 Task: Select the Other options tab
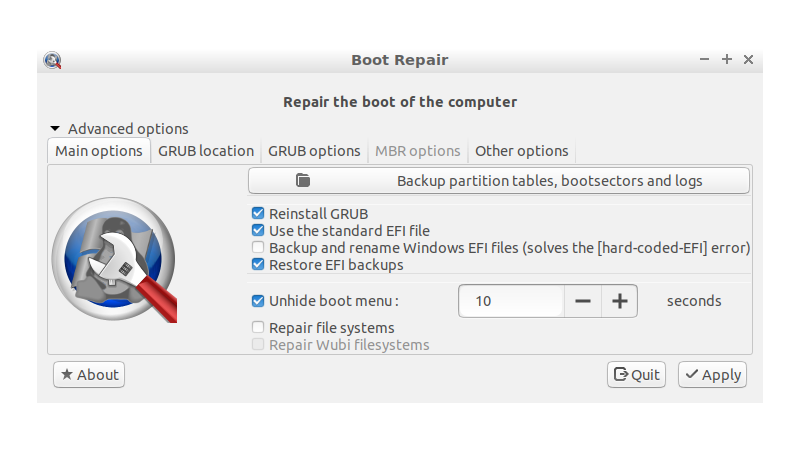coord(521,151)
